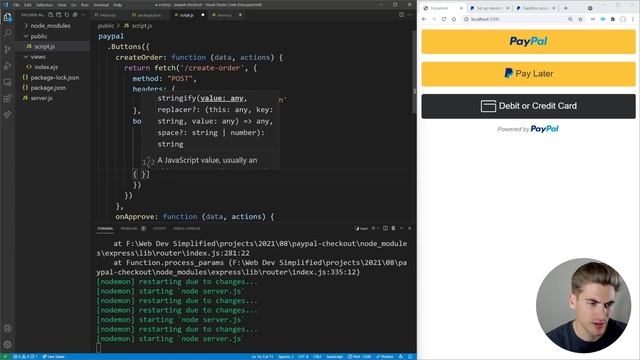Open View menu in VS Code
Image resolution: width=640 pixels, height=360 pixels.
[x=62, y=5]
